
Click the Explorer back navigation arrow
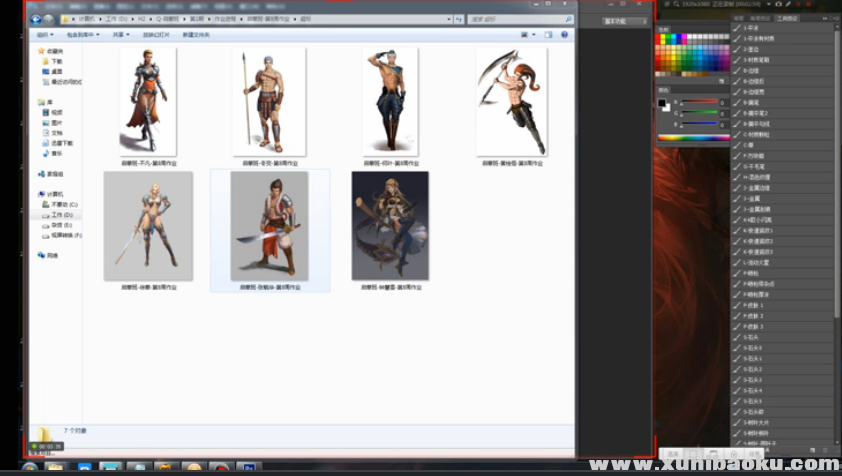coord(35,19)
